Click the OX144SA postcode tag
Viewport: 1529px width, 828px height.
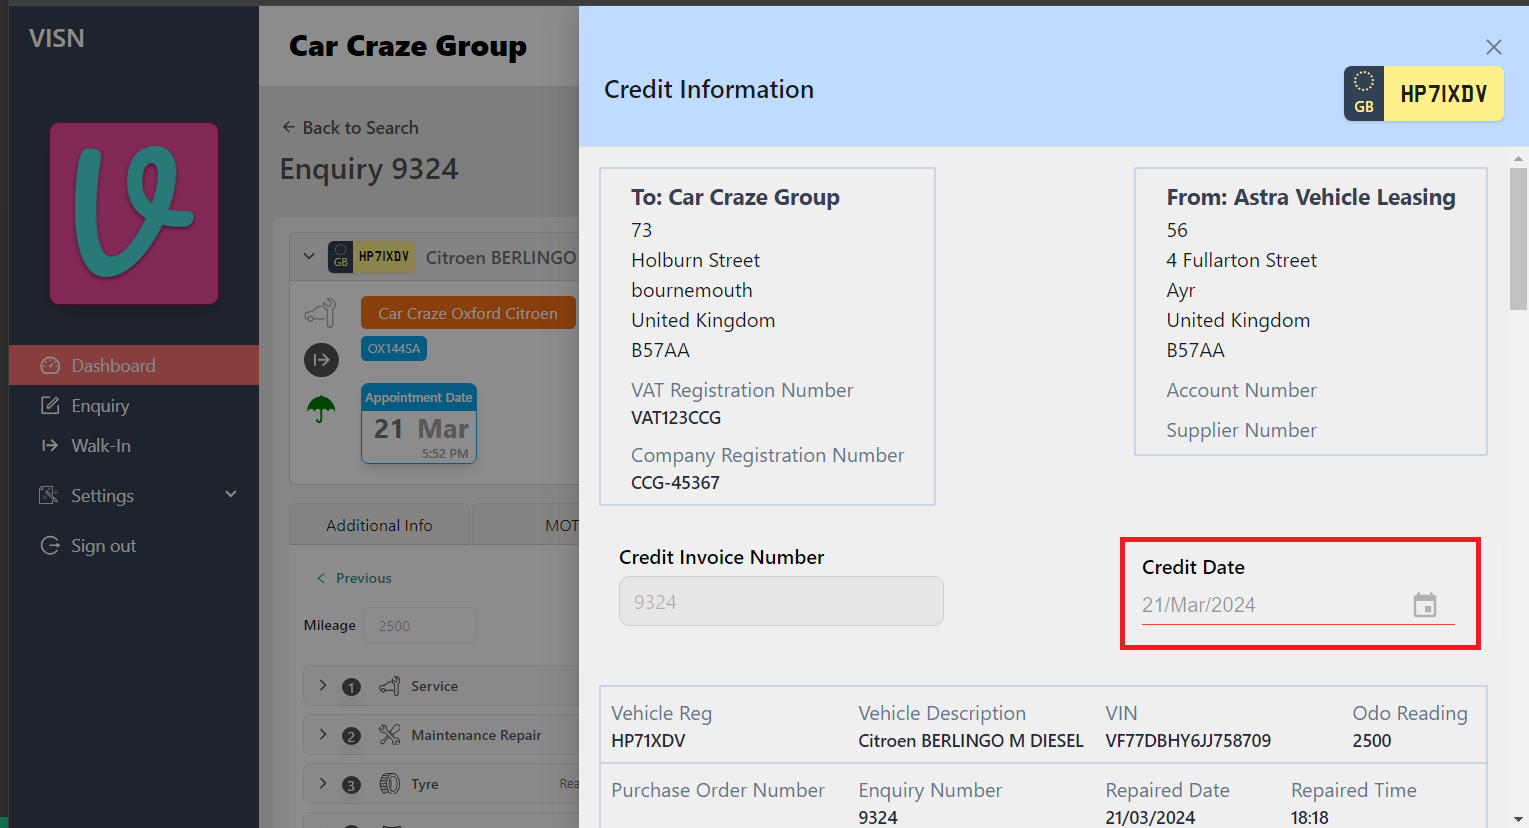click(394, 349)
